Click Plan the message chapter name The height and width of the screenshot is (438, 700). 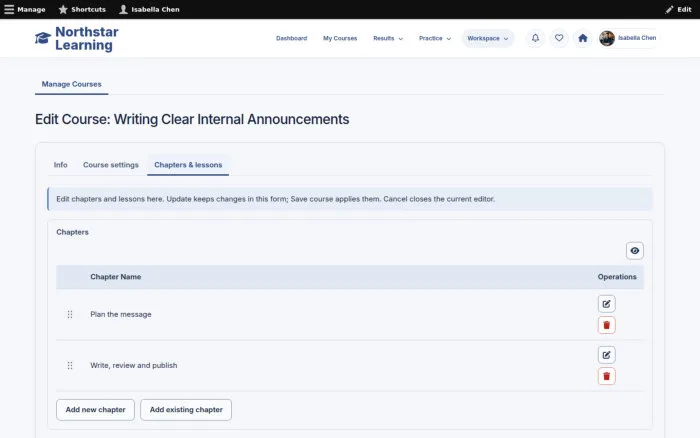click(121, 314)
